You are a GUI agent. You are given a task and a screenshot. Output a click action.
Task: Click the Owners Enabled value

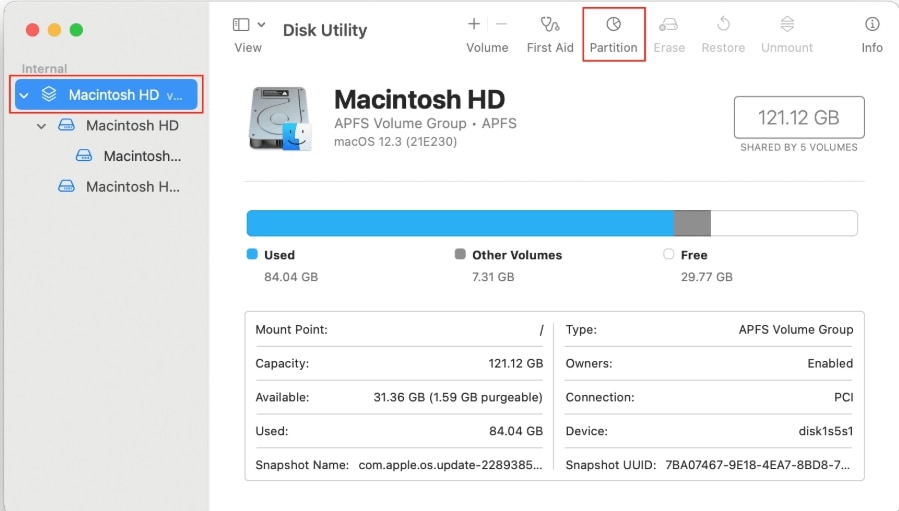click(x=830, y=364)
